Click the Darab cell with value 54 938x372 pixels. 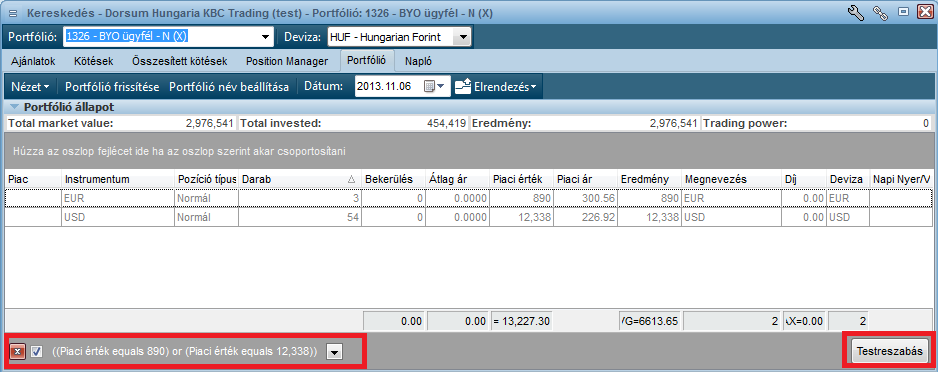coord(300,217)
